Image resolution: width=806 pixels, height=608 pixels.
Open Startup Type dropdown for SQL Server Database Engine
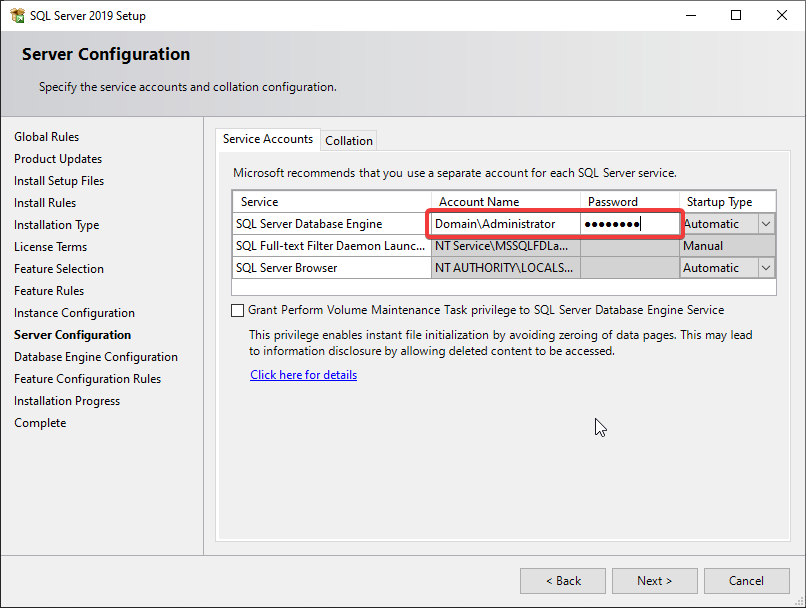tap(766, 224)
